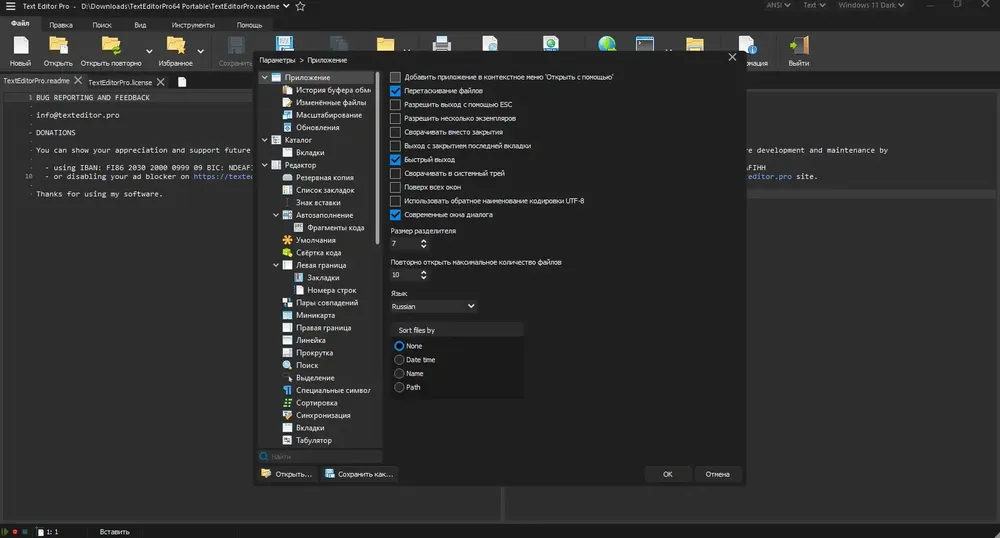This screenshot has width=1000, height=538.
Task: Increase Размер разделителя spinner value
Action: point(423,241)
